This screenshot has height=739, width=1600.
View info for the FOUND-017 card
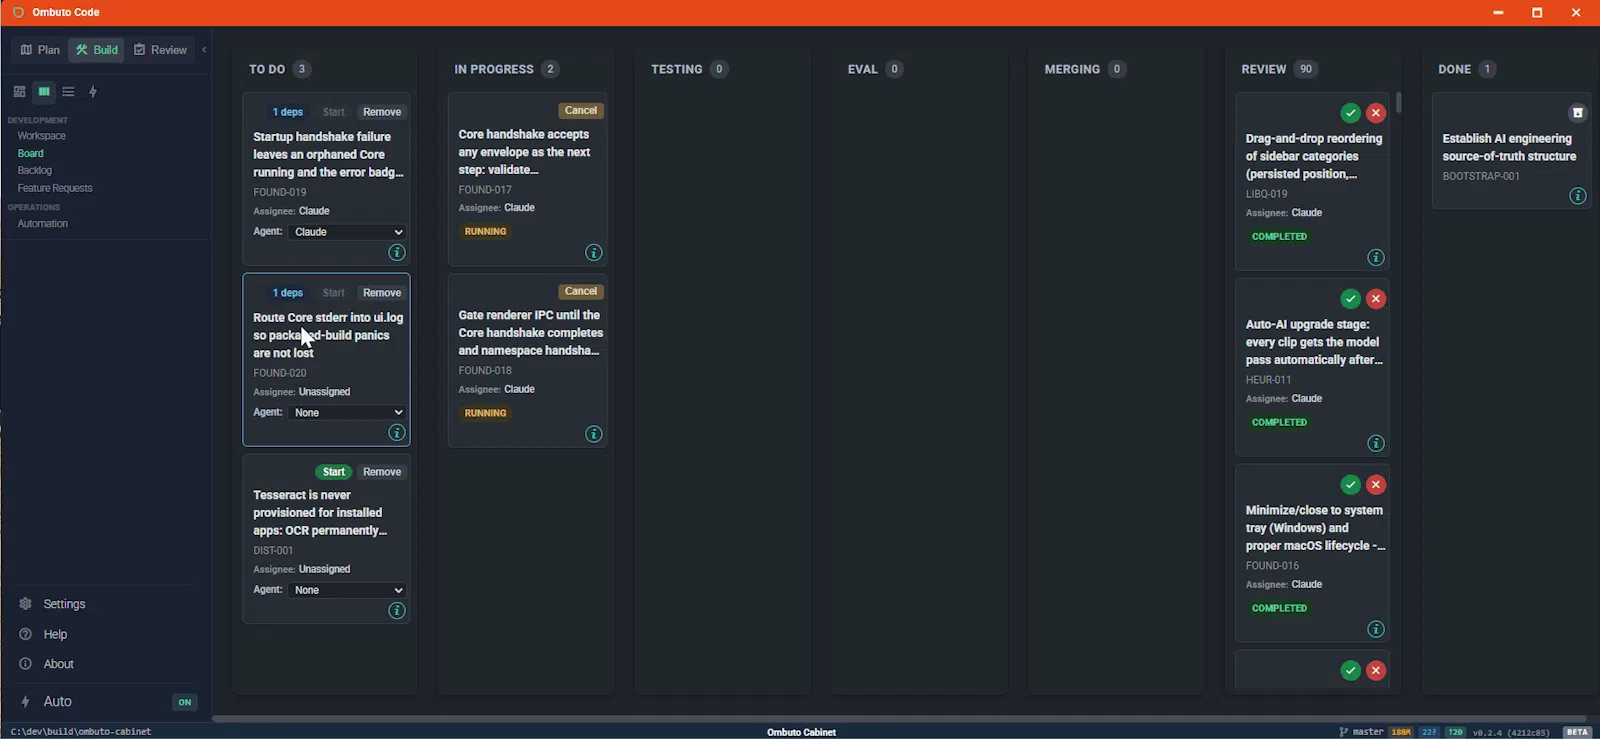tap(594, 253)
